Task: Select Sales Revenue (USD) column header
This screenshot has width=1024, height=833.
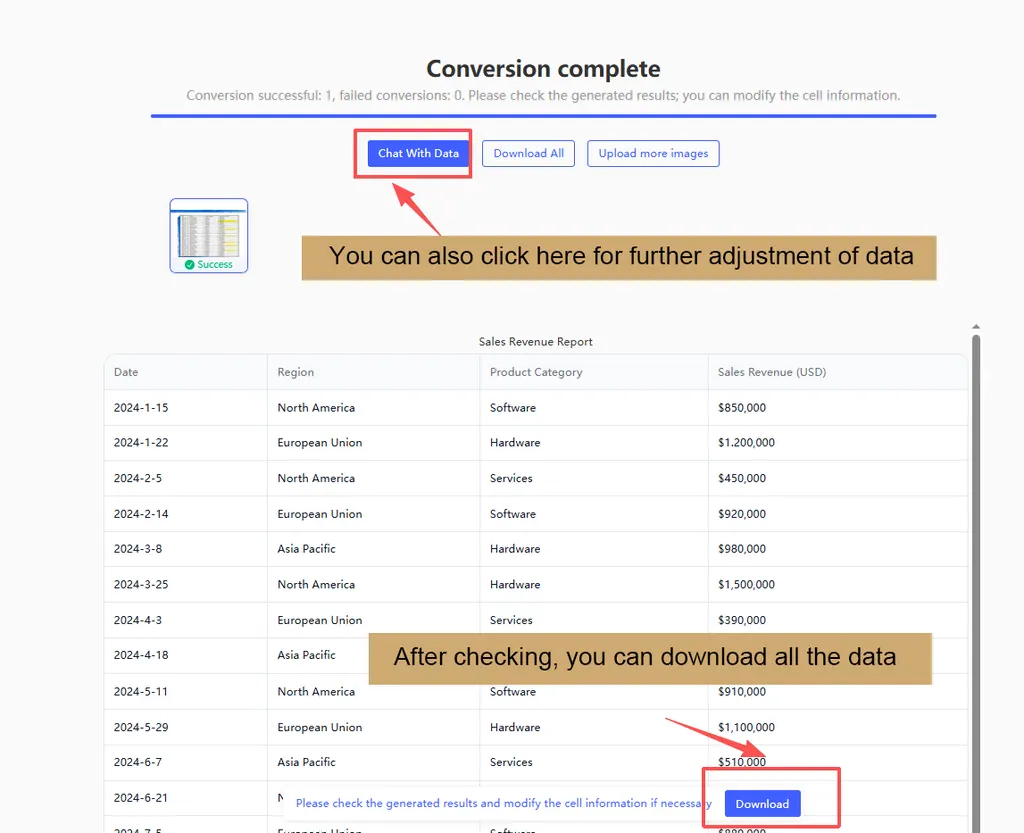Action: 772,372
